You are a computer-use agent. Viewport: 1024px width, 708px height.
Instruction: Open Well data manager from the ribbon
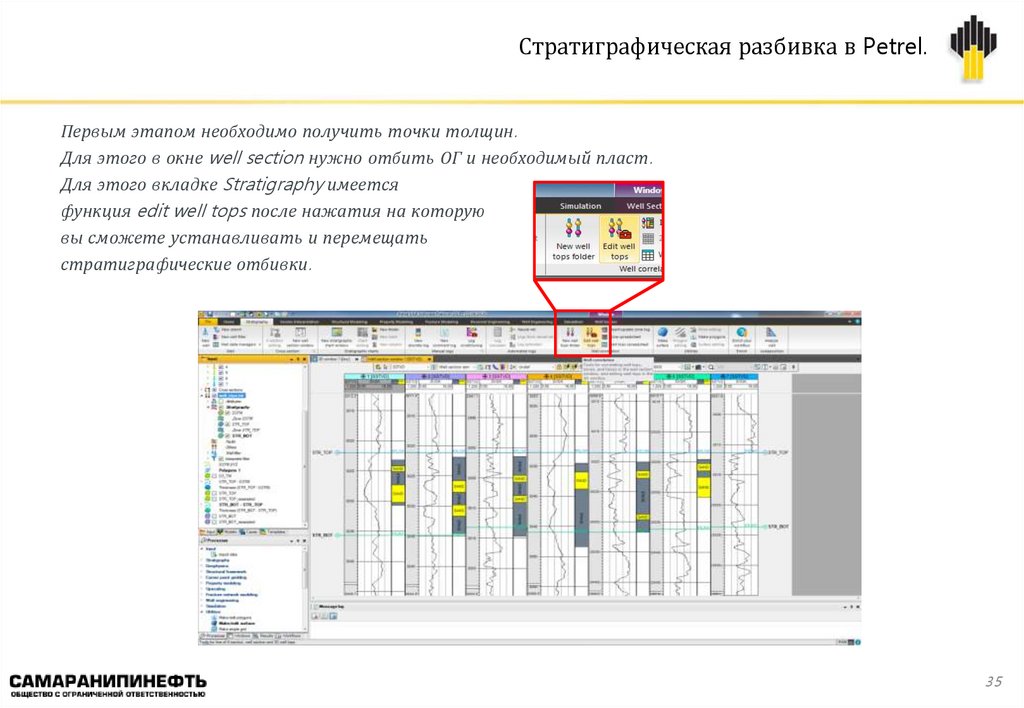[236, 344]
